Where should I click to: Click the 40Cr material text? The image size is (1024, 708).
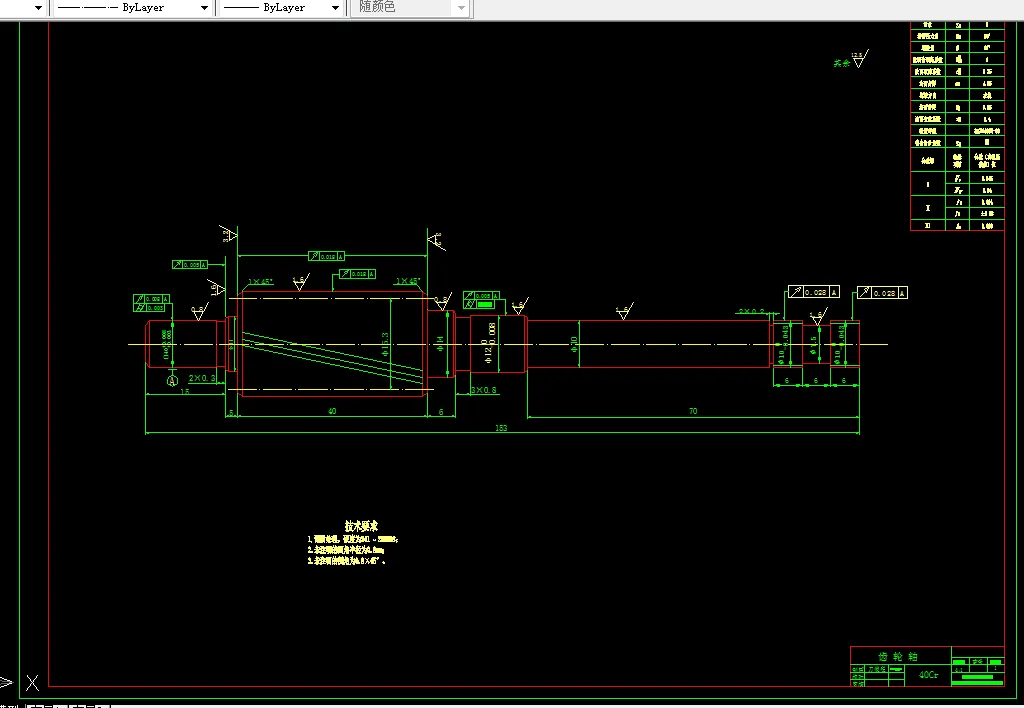(x=928, y=675)
